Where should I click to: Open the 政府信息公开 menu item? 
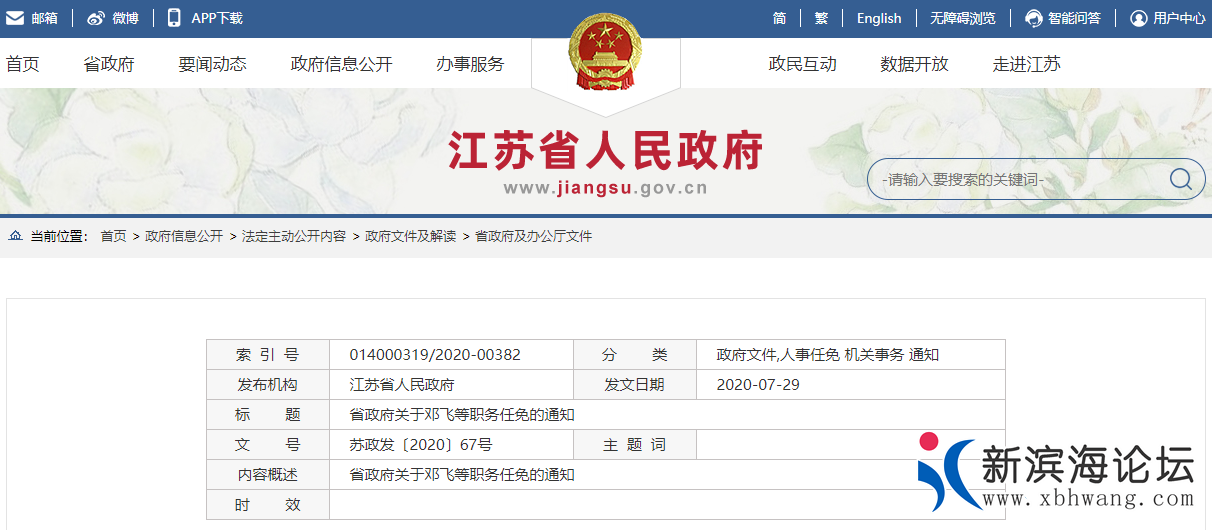341,64
